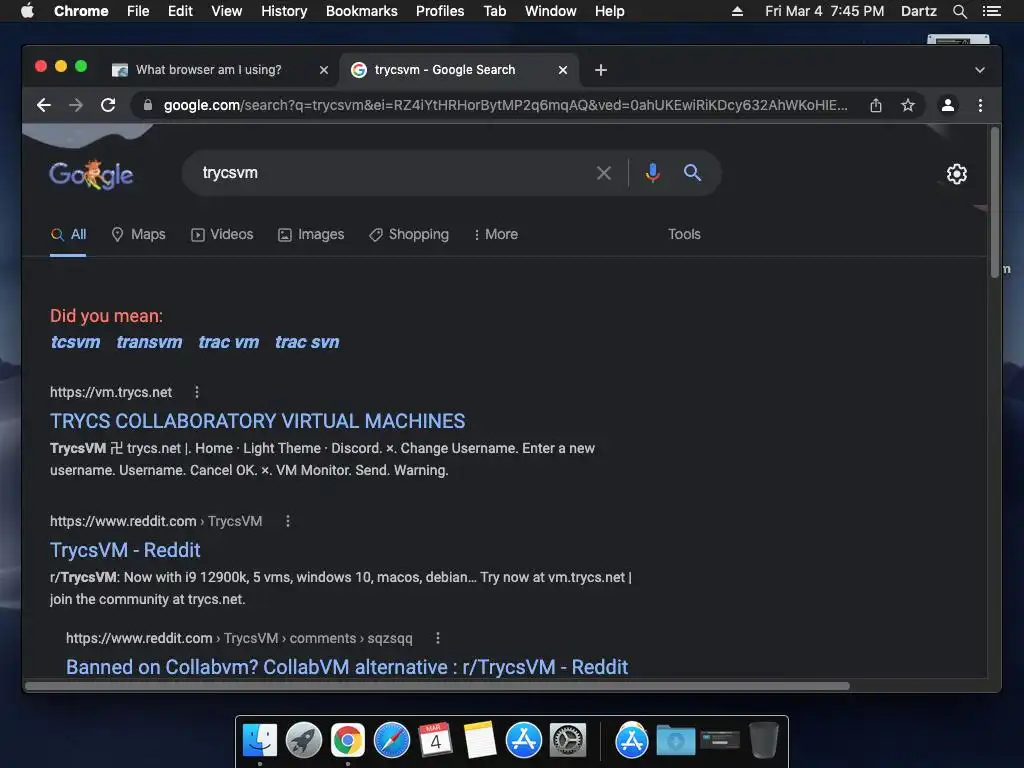Click the eject icon in the menu bar
Image resolution: width=1024 pixels, height=768 pixels.
pos(737,11)
